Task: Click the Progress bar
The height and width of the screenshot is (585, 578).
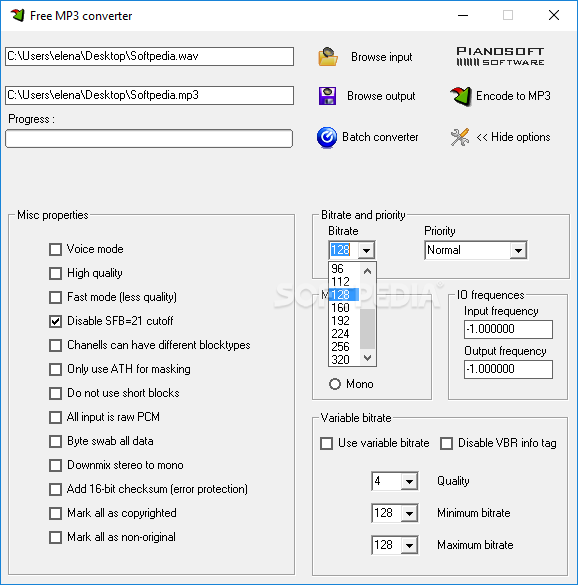Action: (149, 139)
